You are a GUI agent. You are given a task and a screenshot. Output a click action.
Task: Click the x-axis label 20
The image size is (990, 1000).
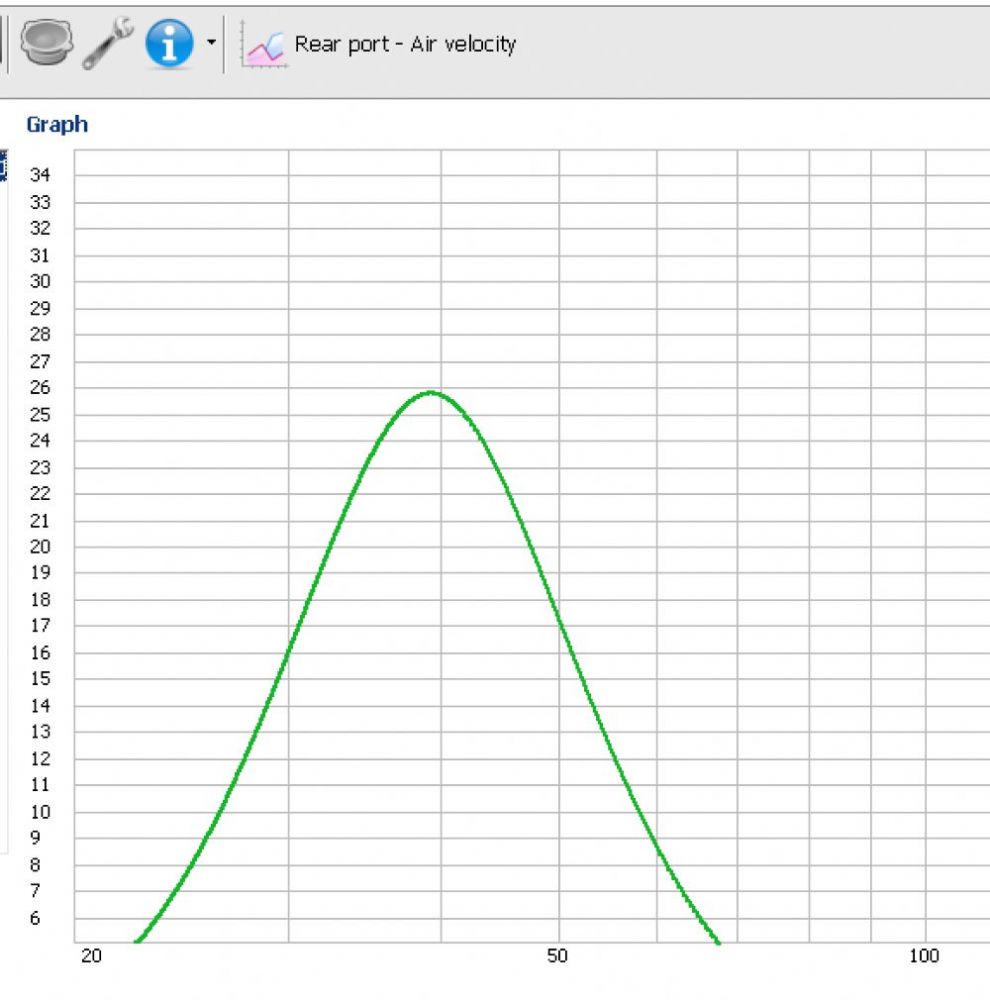(91, 955)
